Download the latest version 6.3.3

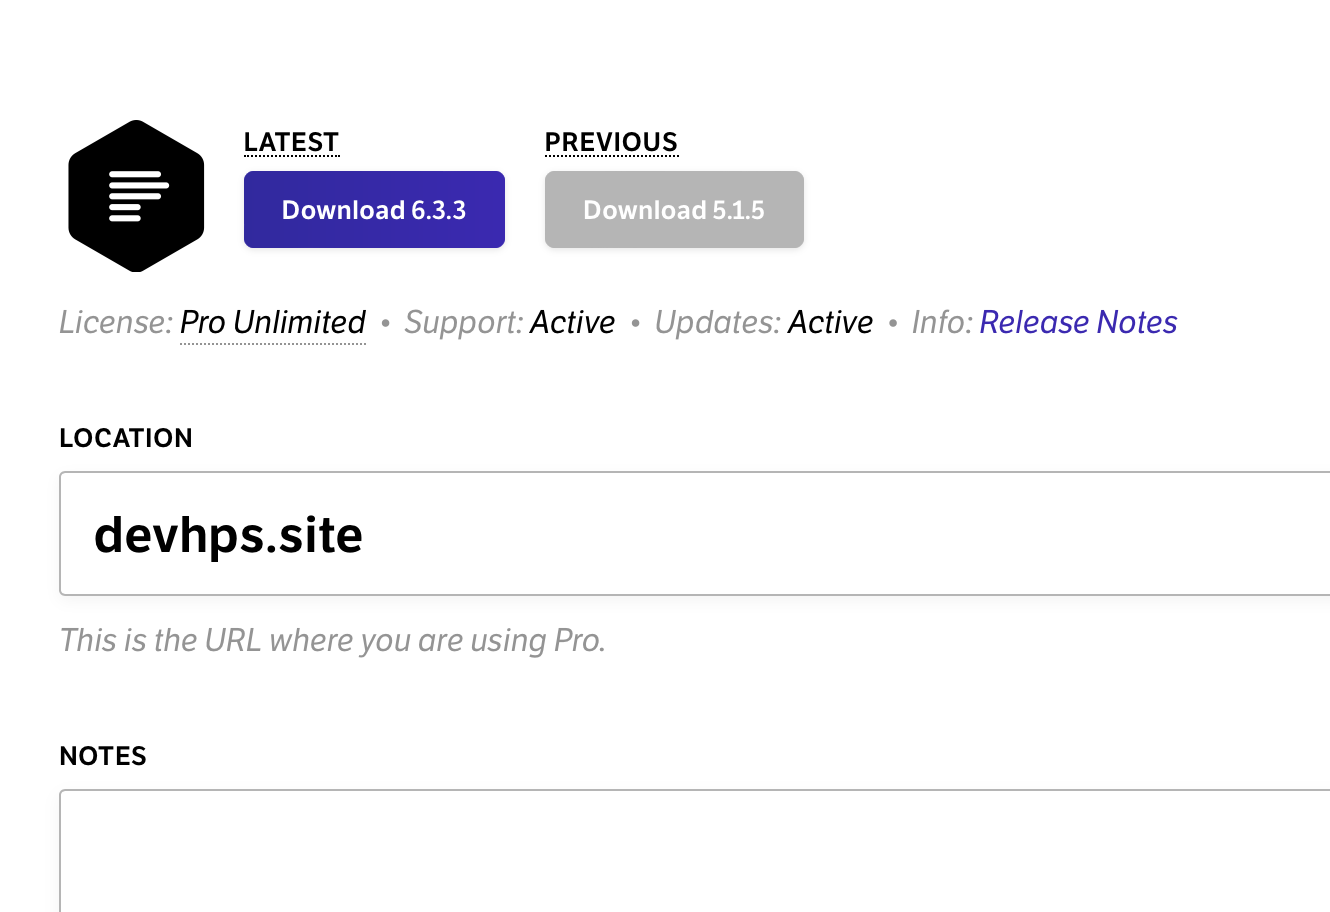coord(374,210)
